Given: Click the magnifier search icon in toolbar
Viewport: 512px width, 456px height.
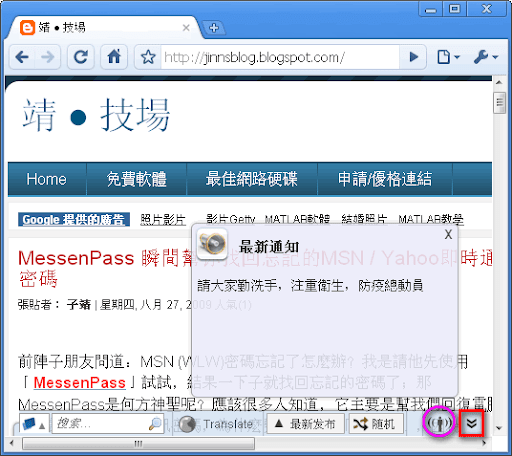Looking at the screenshot, I should click(x=155, y=424).
